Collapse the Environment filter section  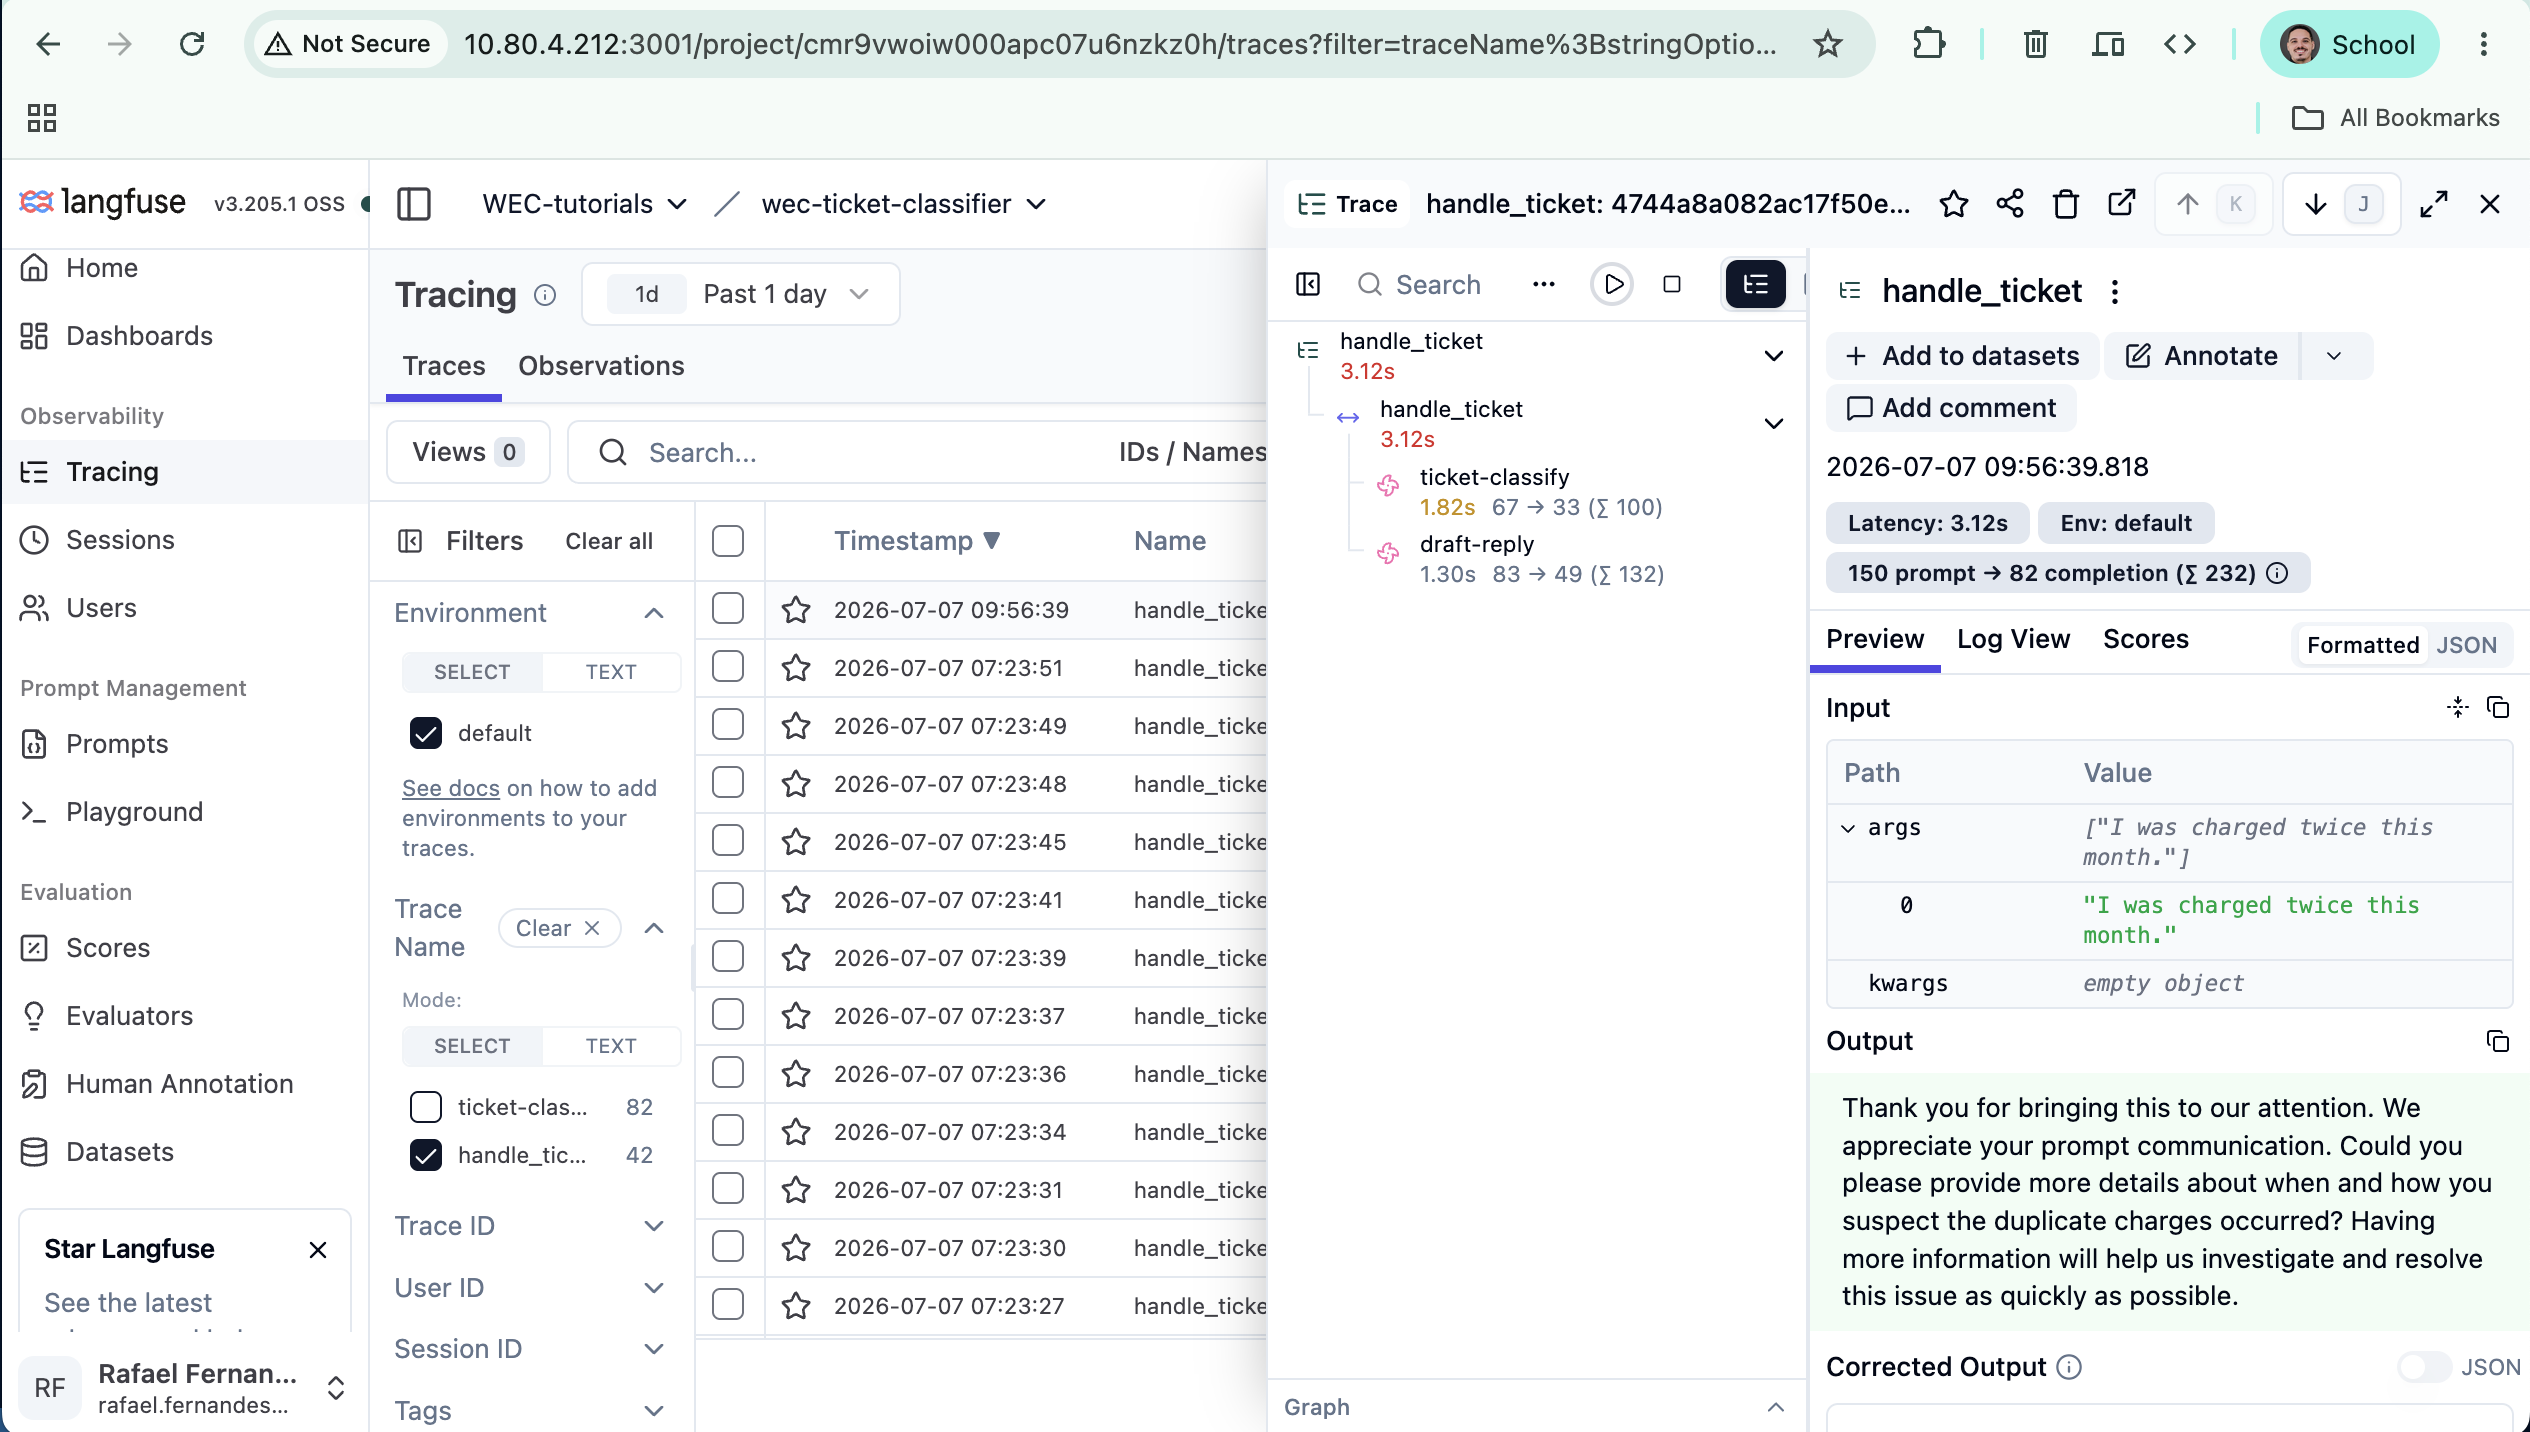pyautogui.click(x=654, y=613)
